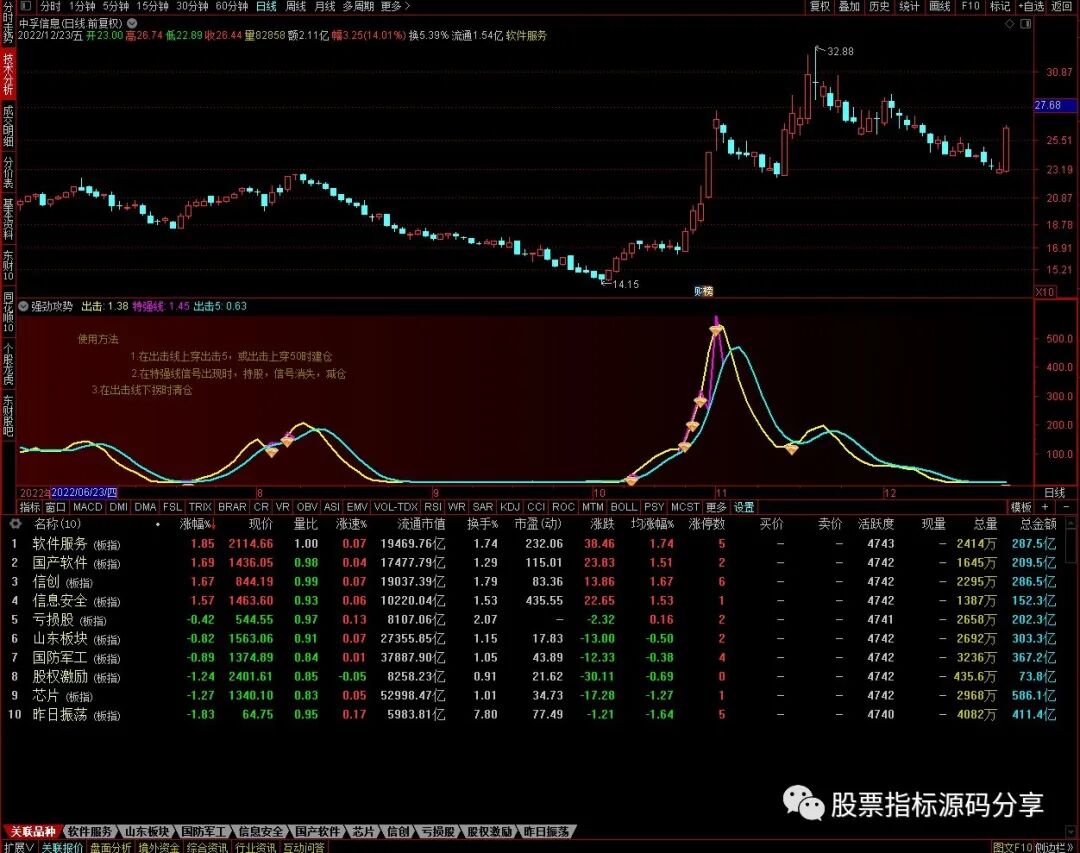1080x853 pixels.
Task: Click the X10 scale marker
Action: point(1045,291)
